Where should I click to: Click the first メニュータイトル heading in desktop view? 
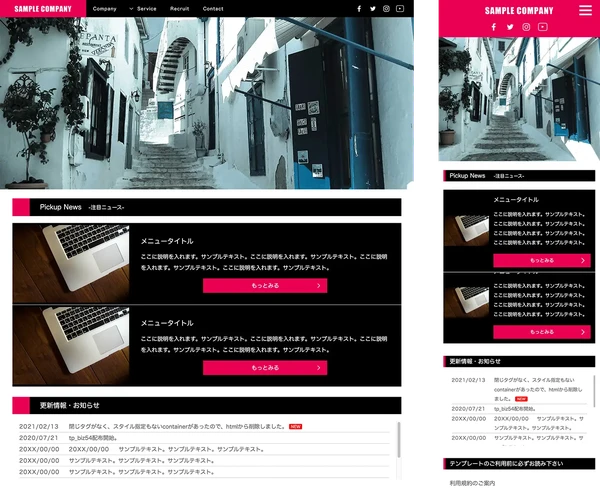click(167, 241)
